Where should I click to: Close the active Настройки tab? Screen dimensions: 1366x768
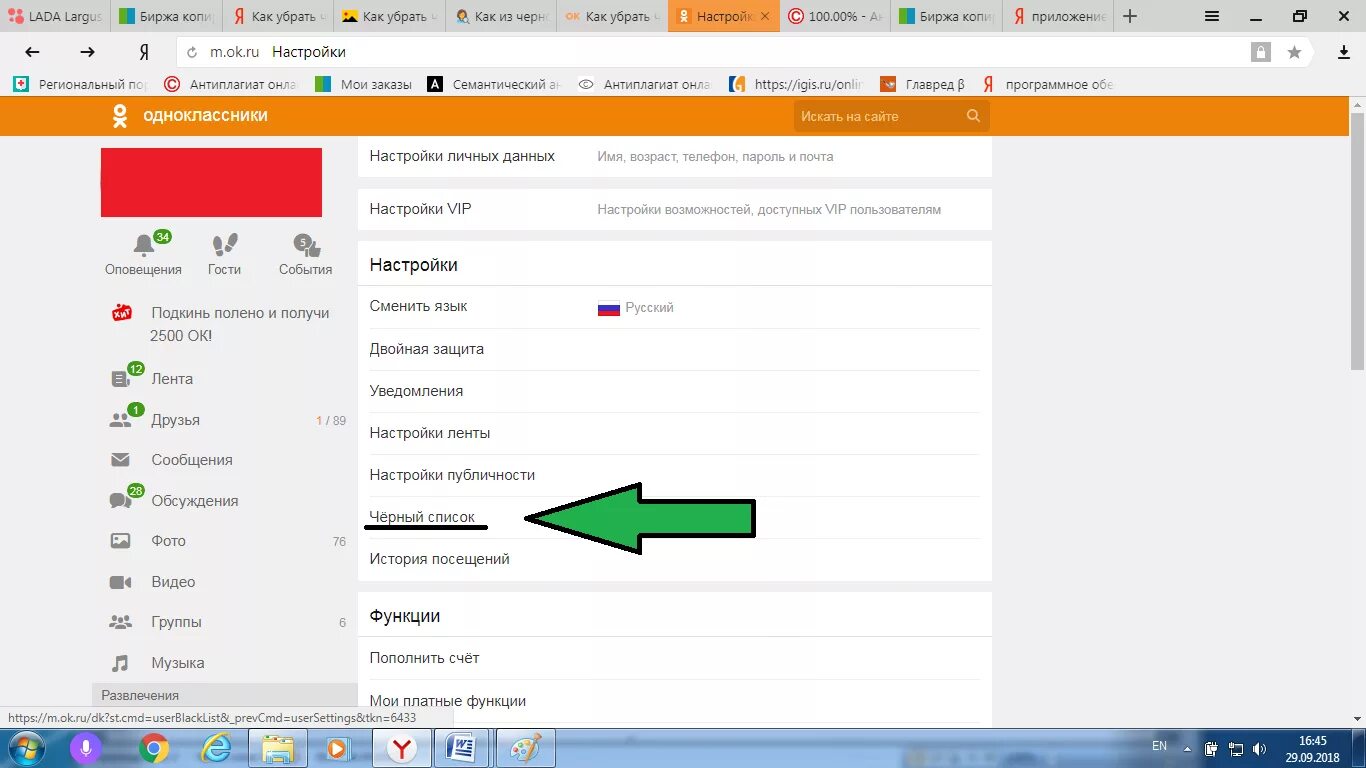(765, 16)
